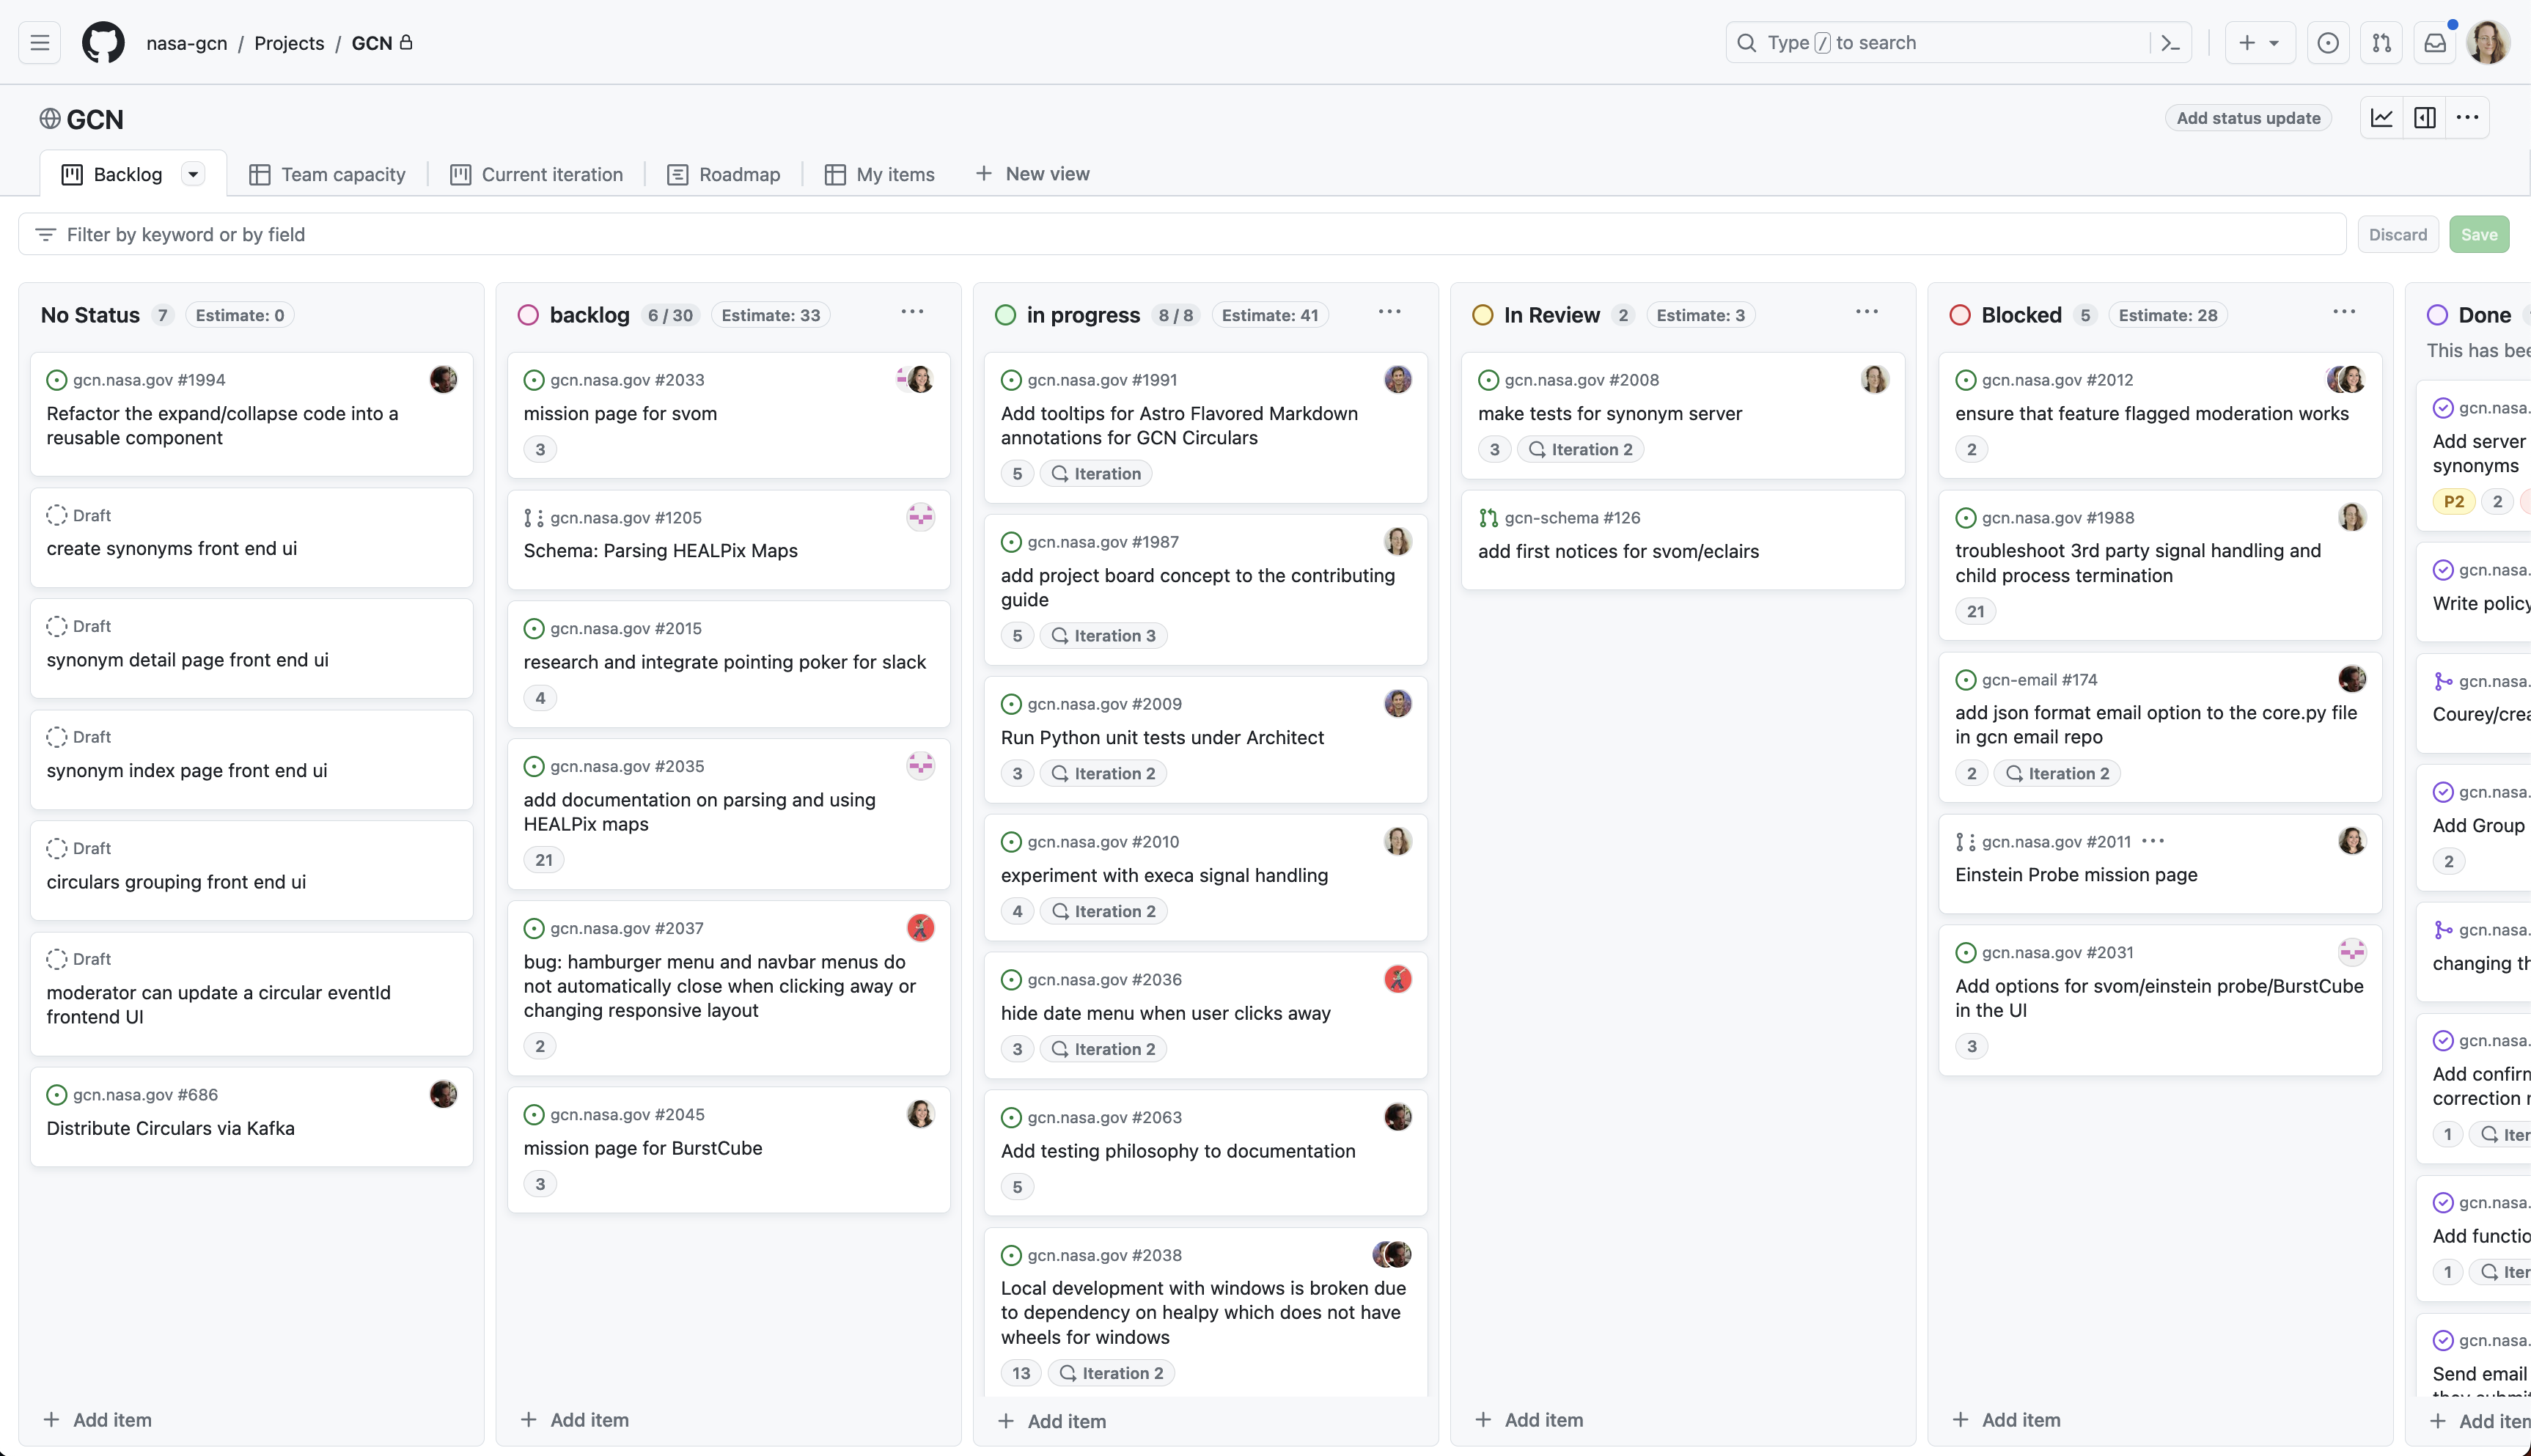The width and height of the screenshot is (2531, 1456).
Task: Open card Add testing philosophy to documentation
Action: coord(1178,1152)
